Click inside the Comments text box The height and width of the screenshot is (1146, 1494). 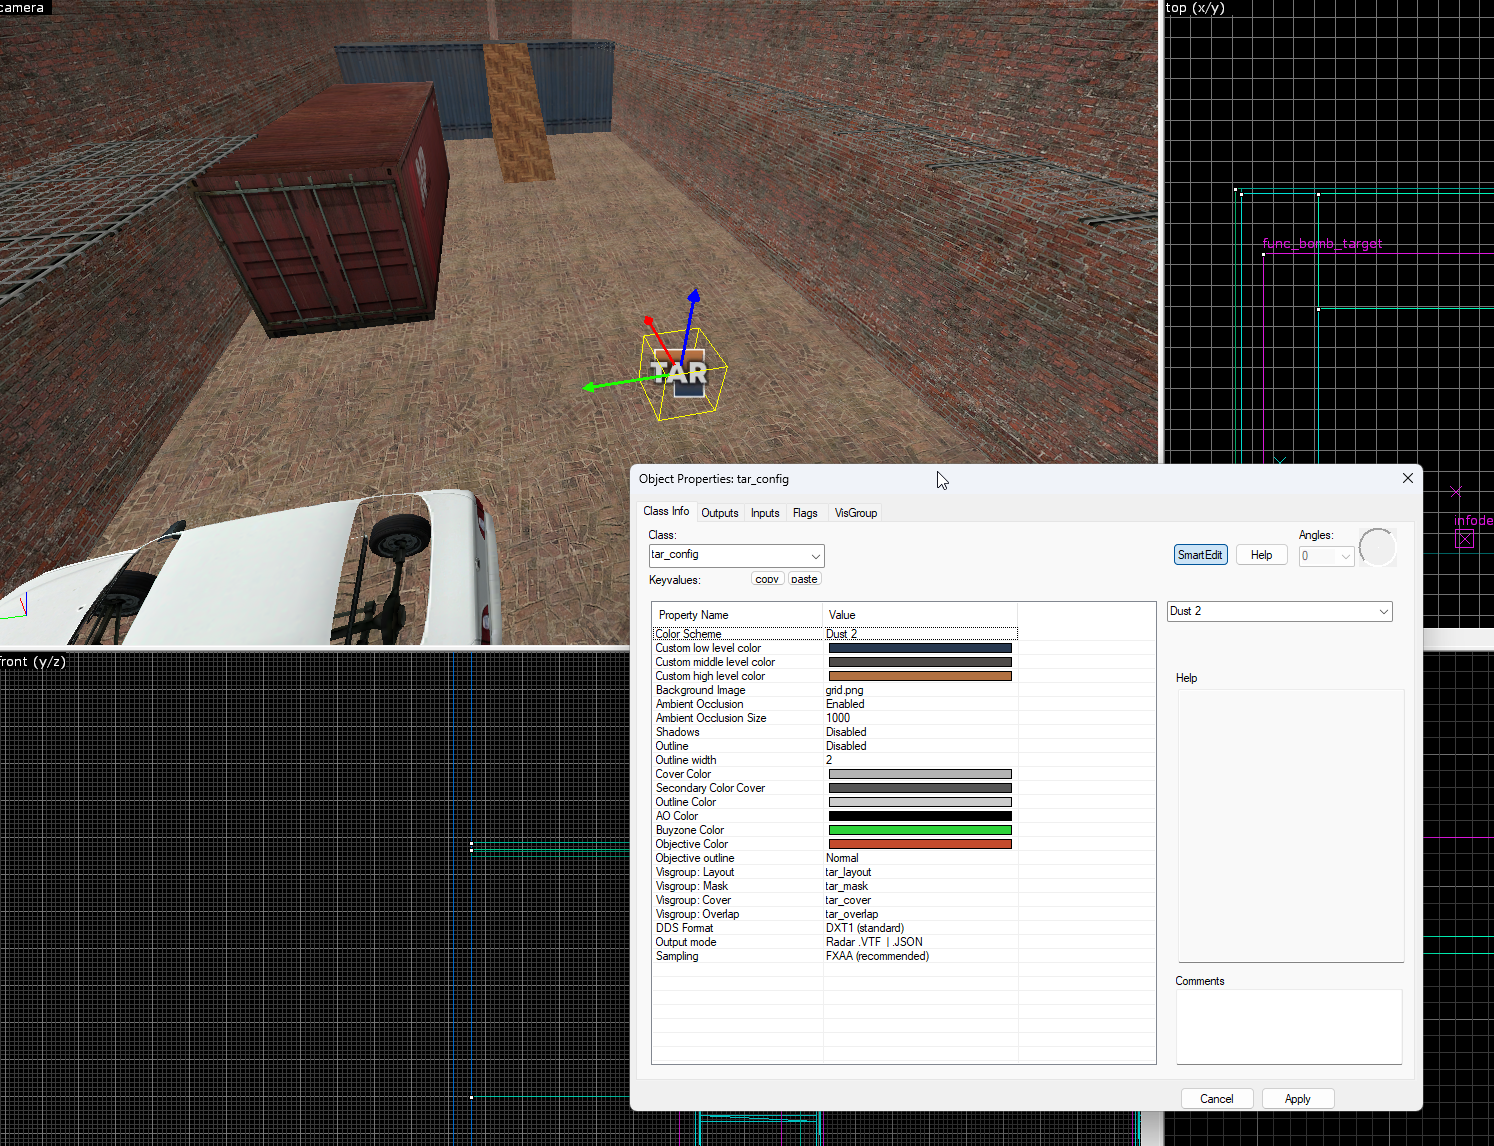coord(1289,1027)
